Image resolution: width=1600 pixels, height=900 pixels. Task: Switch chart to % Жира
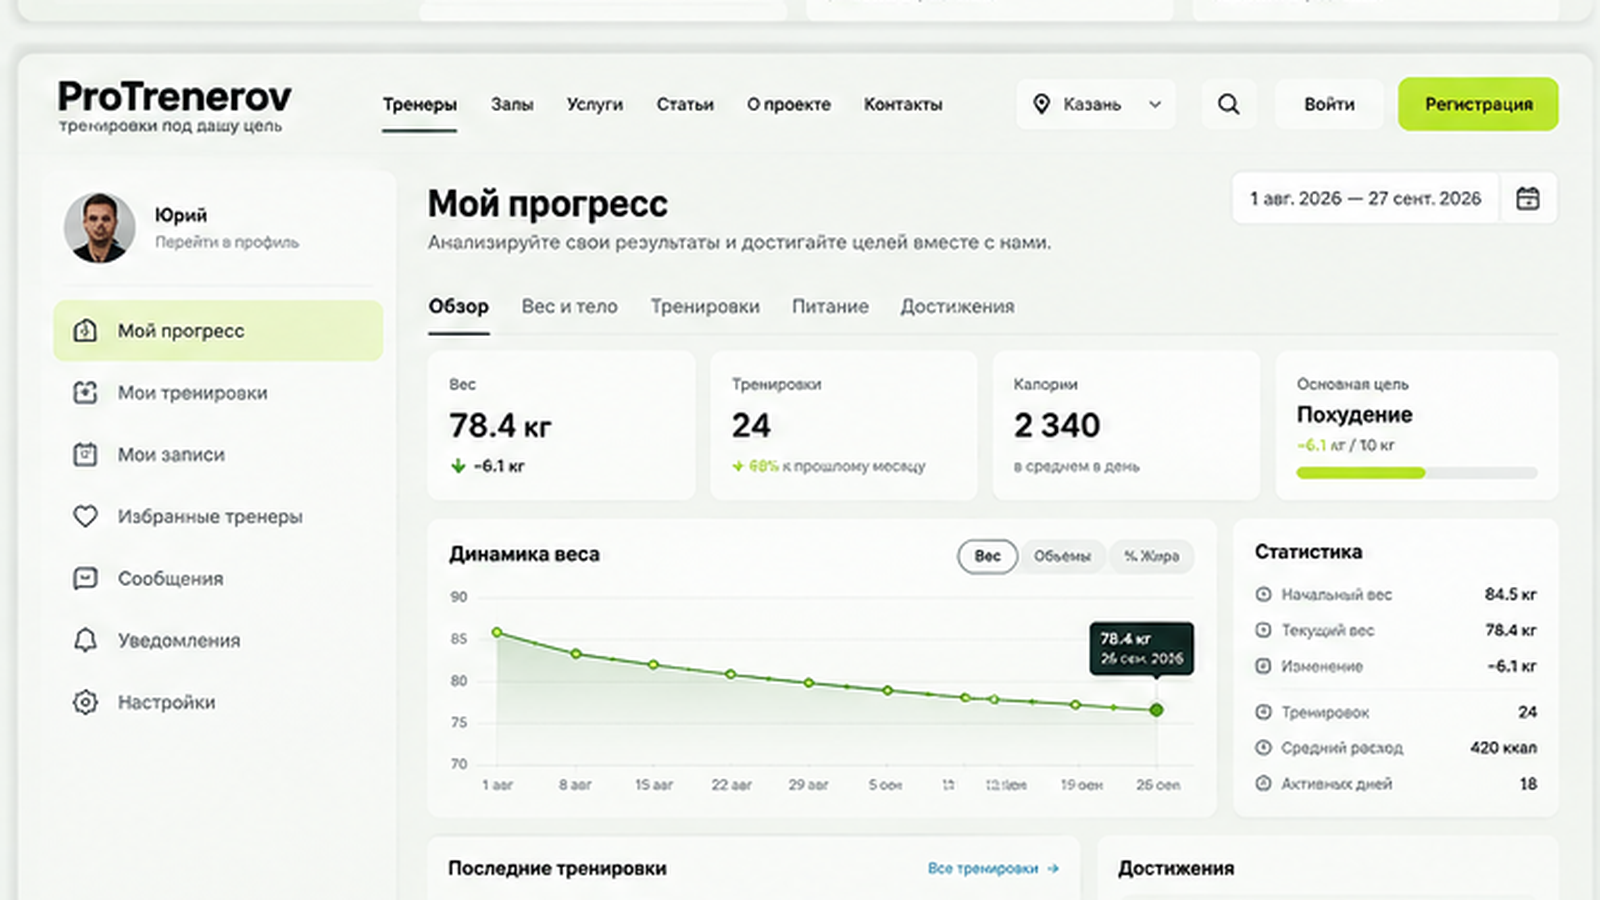pos(1151,556)
